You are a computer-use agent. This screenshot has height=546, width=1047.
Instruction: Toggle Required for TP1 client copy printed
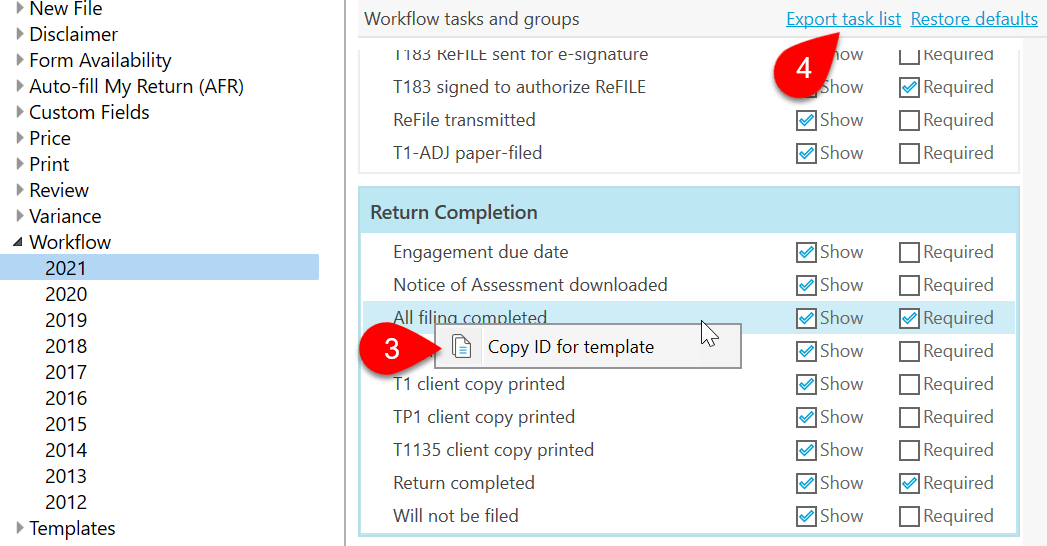[x=909, y=417]
